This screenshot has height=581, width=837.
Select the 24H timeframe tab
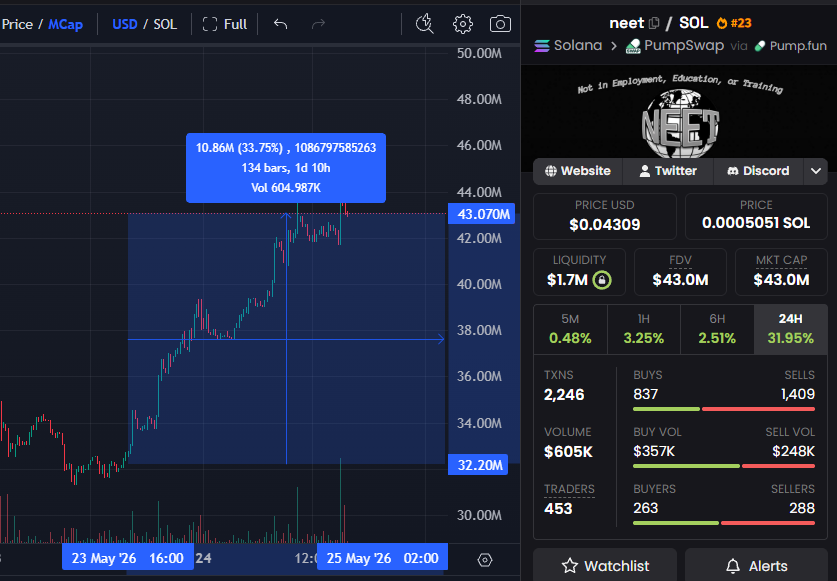click(x=791, y=329)
